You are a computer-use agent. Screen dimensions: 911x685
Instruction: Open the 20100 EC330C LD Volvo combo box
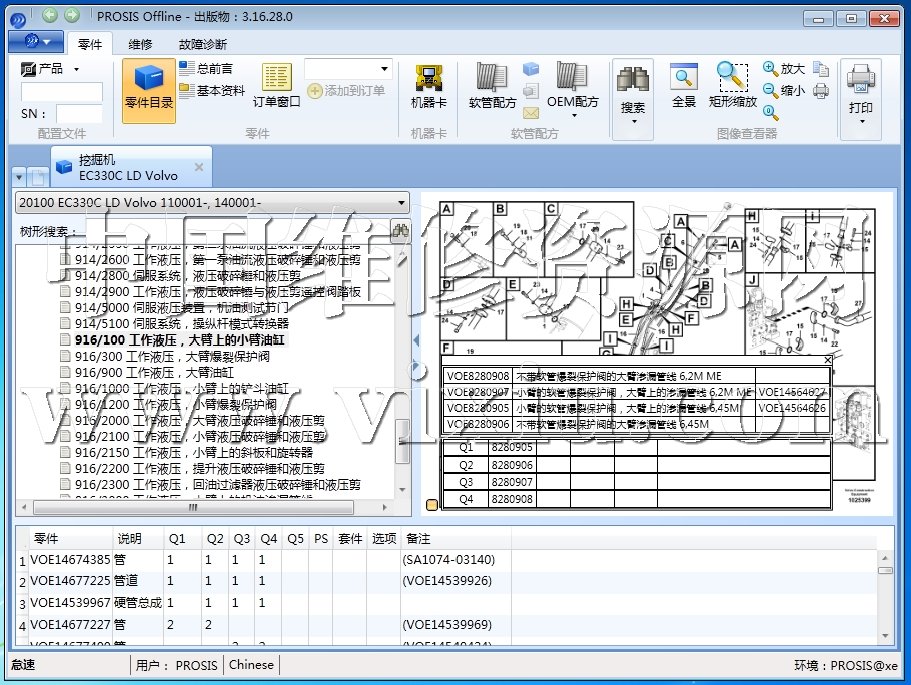pos(213,202)
